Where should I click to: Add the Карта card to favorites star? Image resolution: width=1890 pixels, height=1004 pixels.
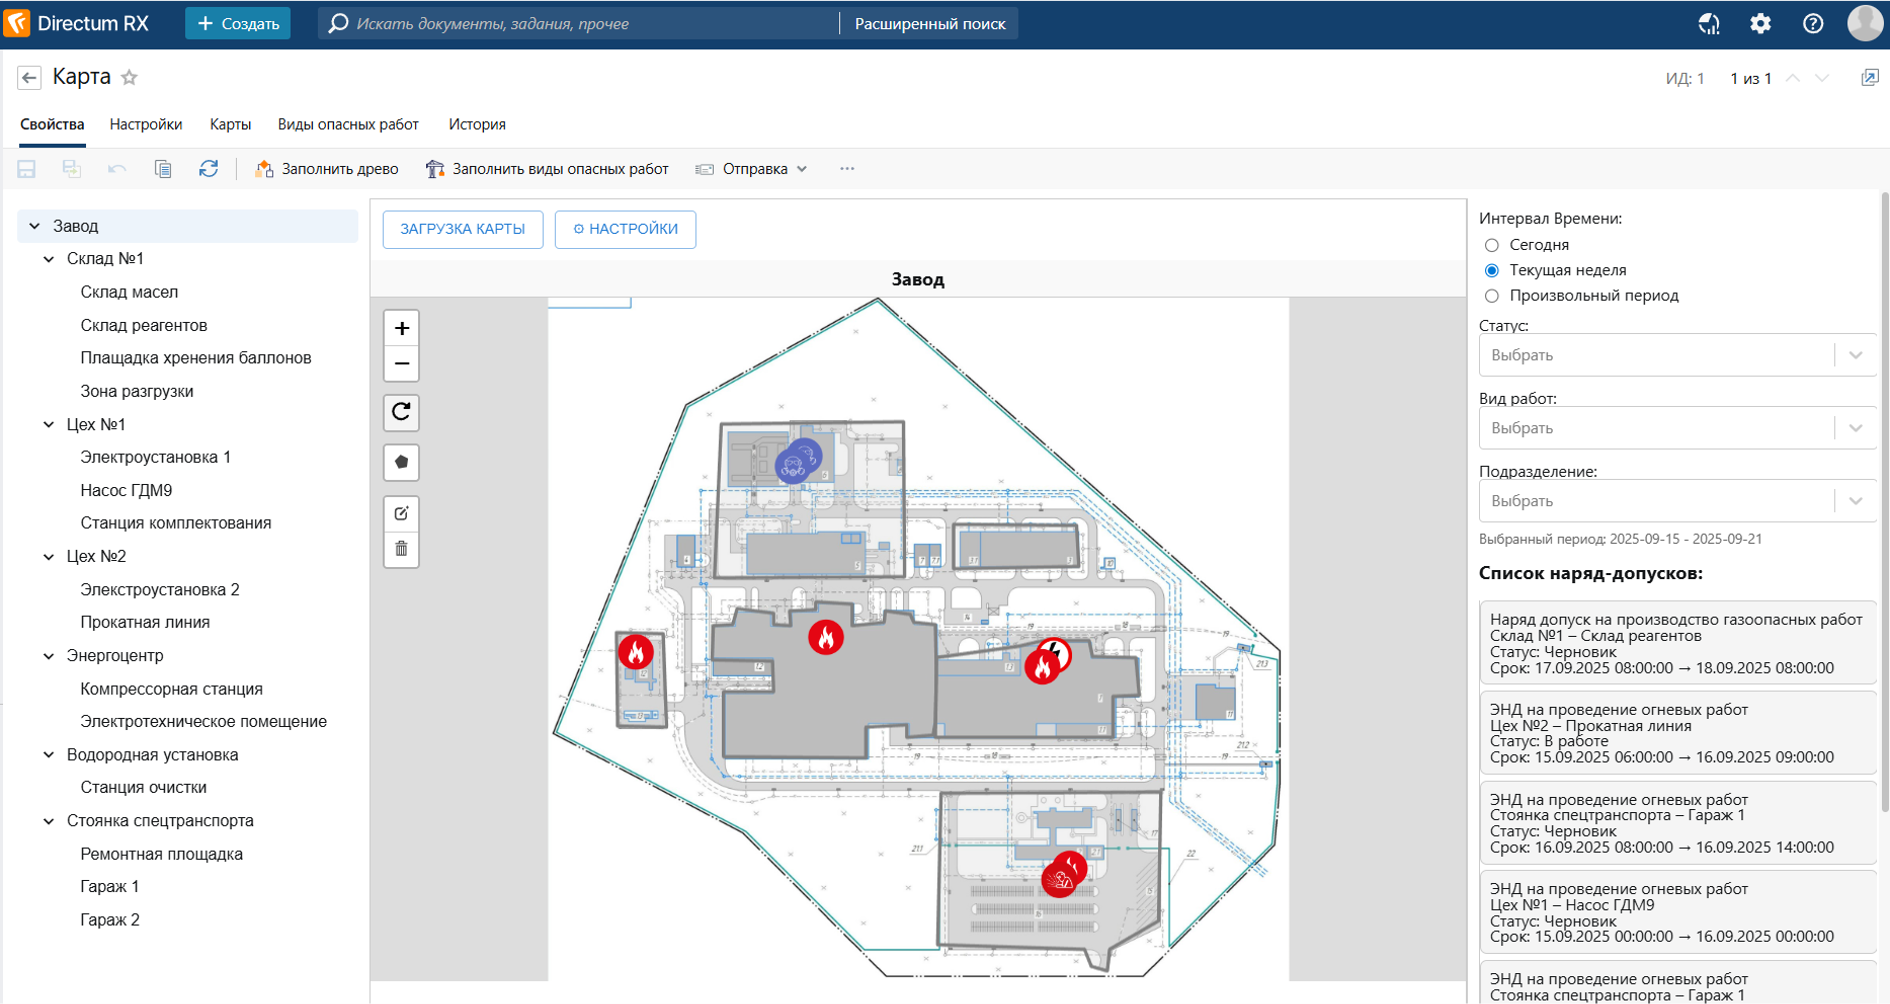coord(129,78)
